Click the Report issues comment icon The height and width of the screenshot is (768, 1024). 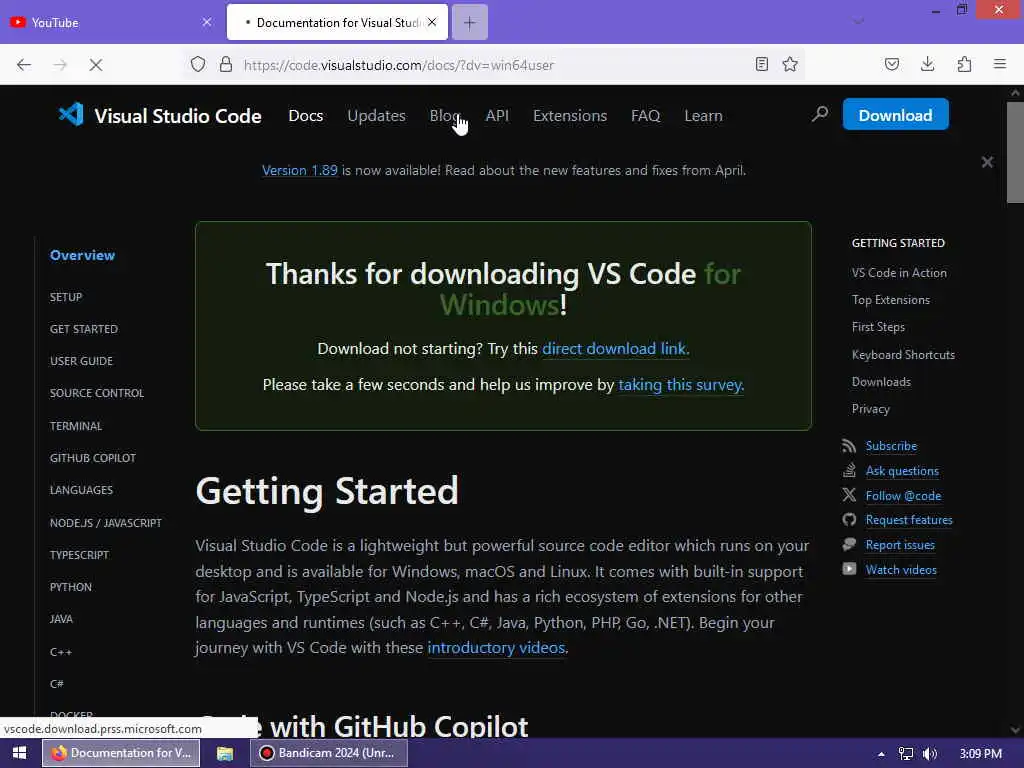[849, 544]
